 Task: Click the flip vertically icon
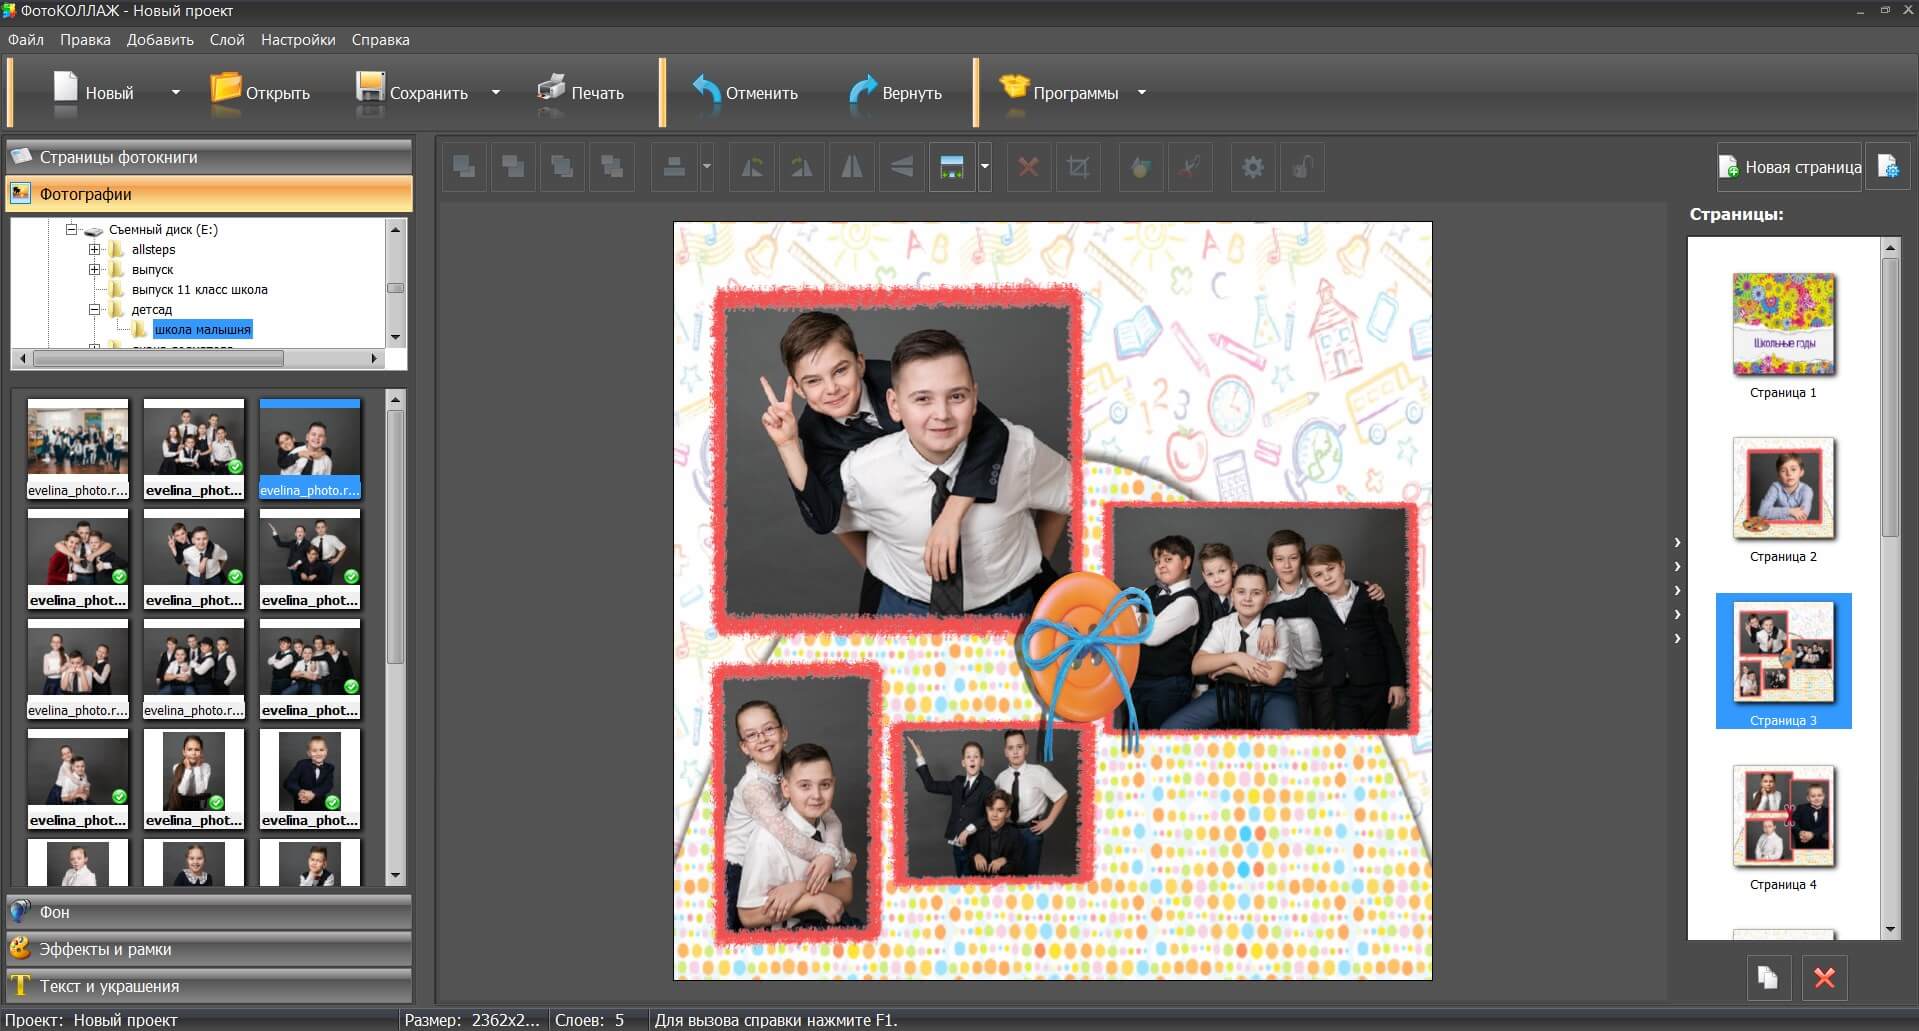tap(902, 167)
